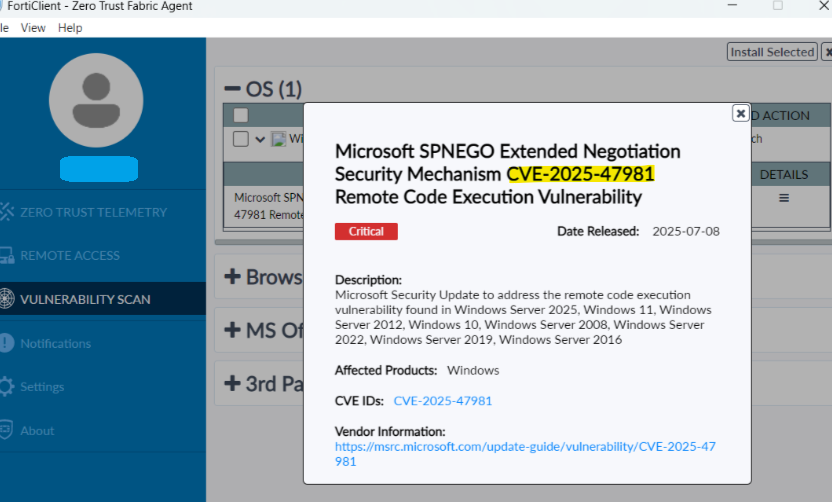Click the Microsoft SPNEGO vulnerability row text
This screenshot has height=502, width=832.
[269, 206]
